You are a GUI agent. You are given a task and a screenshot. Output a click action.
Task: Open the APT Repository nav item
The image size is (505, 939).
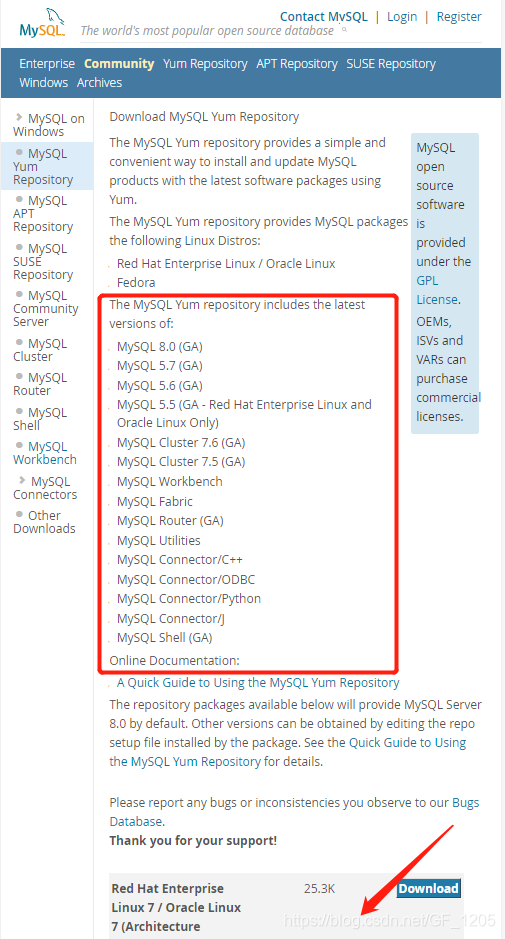297,63
